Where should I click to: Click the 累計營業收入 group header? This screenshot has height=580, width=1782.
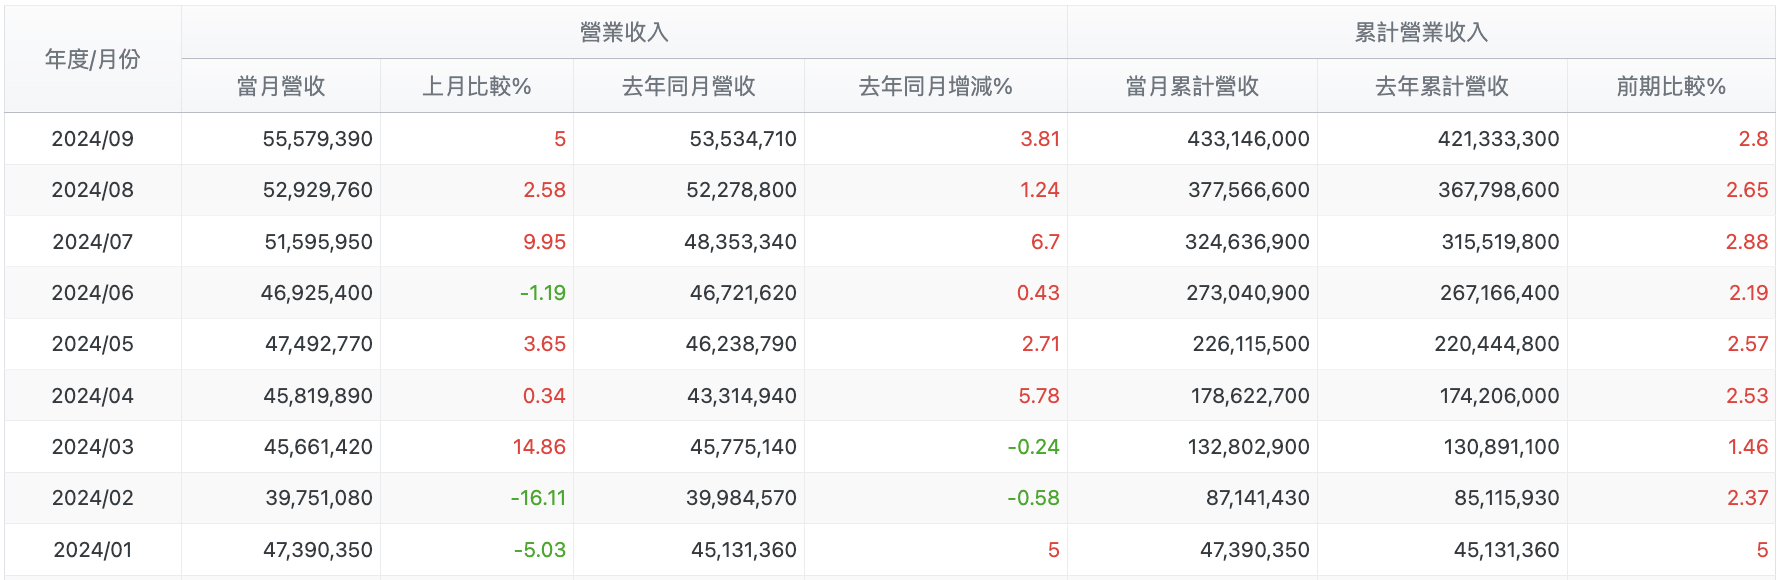point(1421,33)
